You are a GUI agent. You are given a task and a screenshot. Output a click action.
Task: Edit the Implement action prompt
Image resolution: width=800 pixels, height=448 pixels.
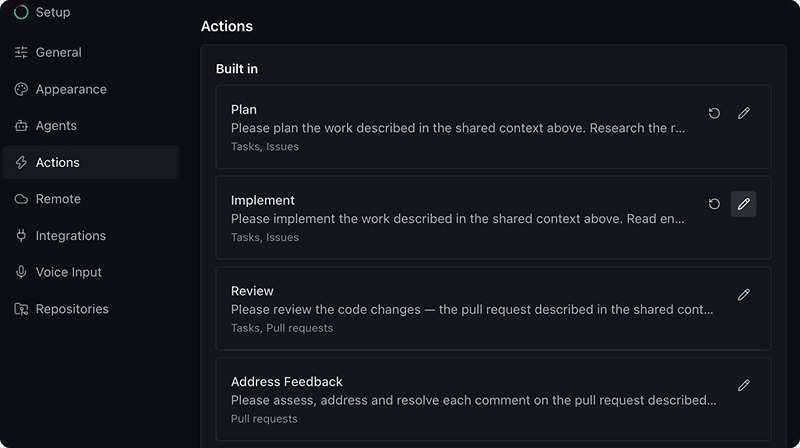coord(743,204)
